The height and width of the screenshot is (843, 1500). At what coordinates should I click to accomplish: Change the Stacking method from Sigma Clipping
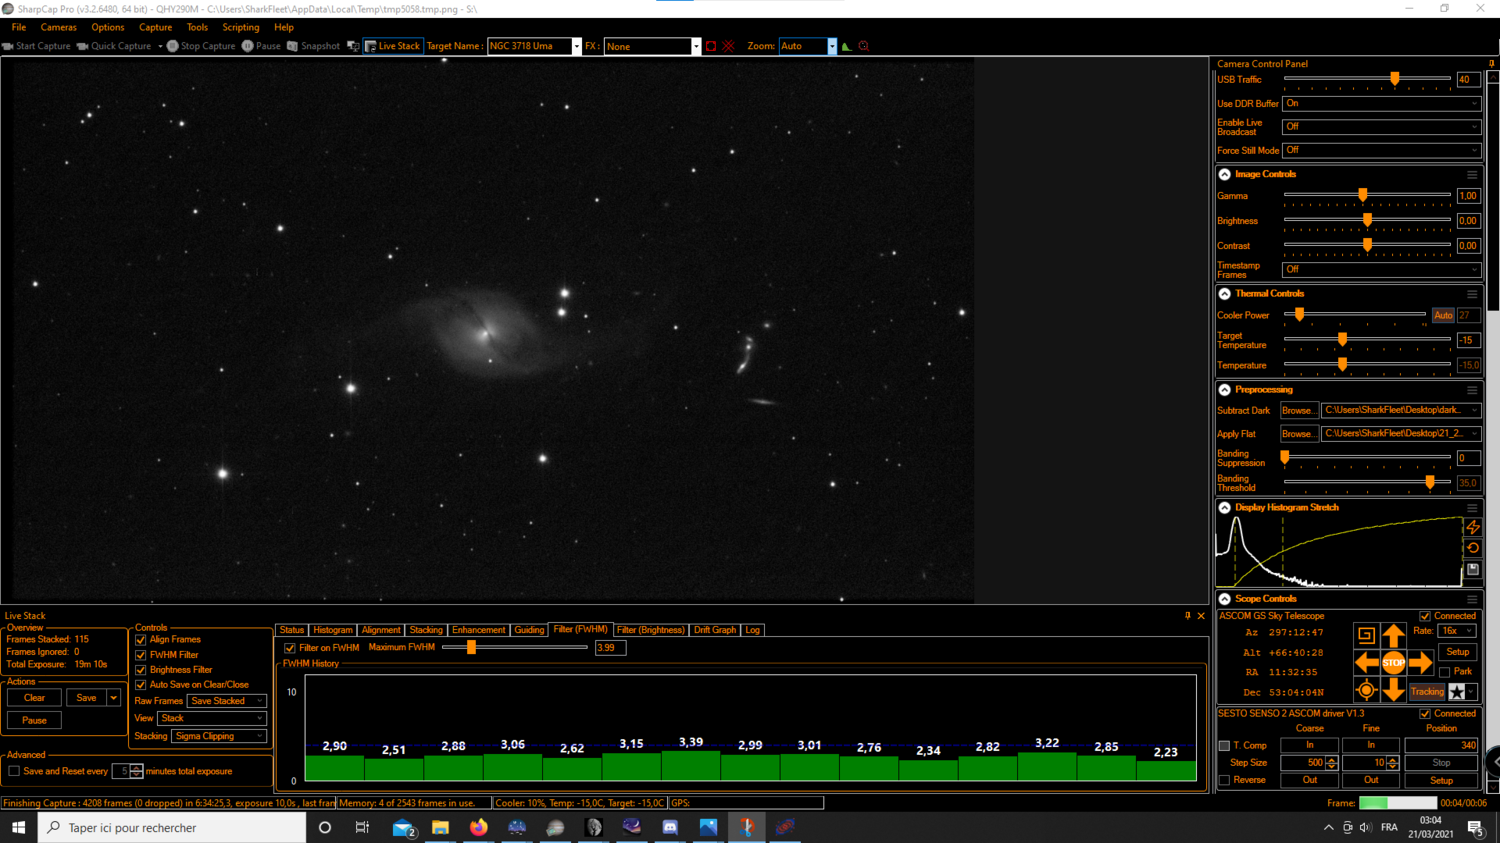(218, 736)
